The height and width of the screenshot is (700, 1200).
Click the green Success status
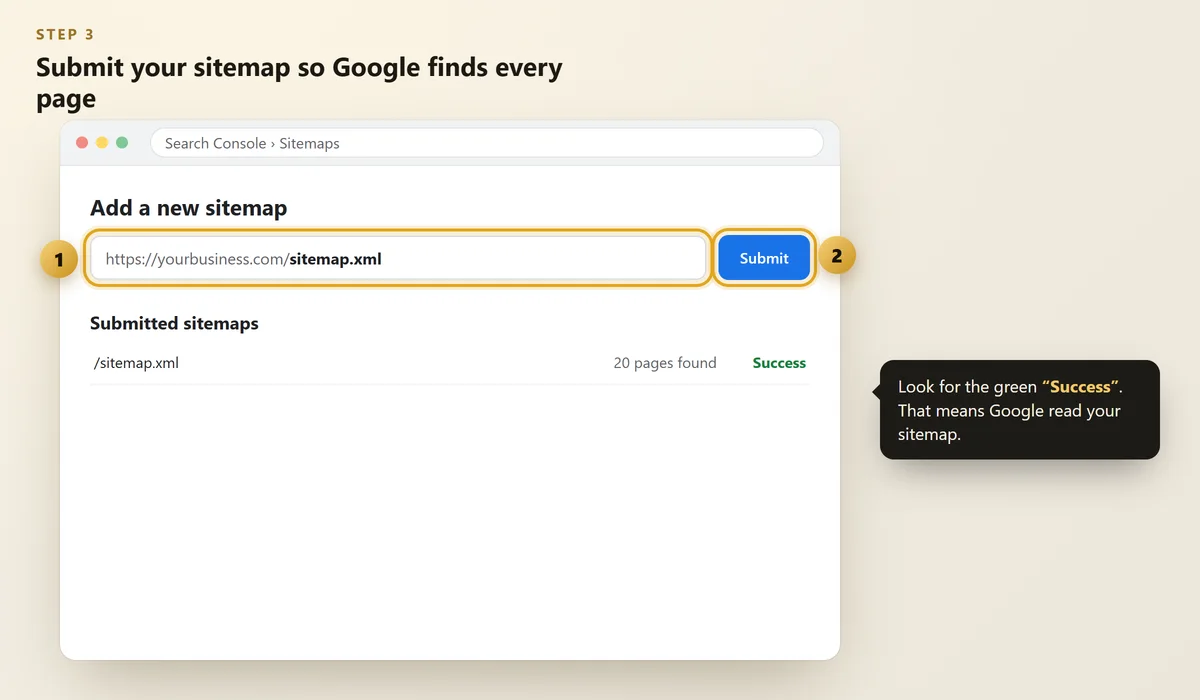tap(779, 363)
